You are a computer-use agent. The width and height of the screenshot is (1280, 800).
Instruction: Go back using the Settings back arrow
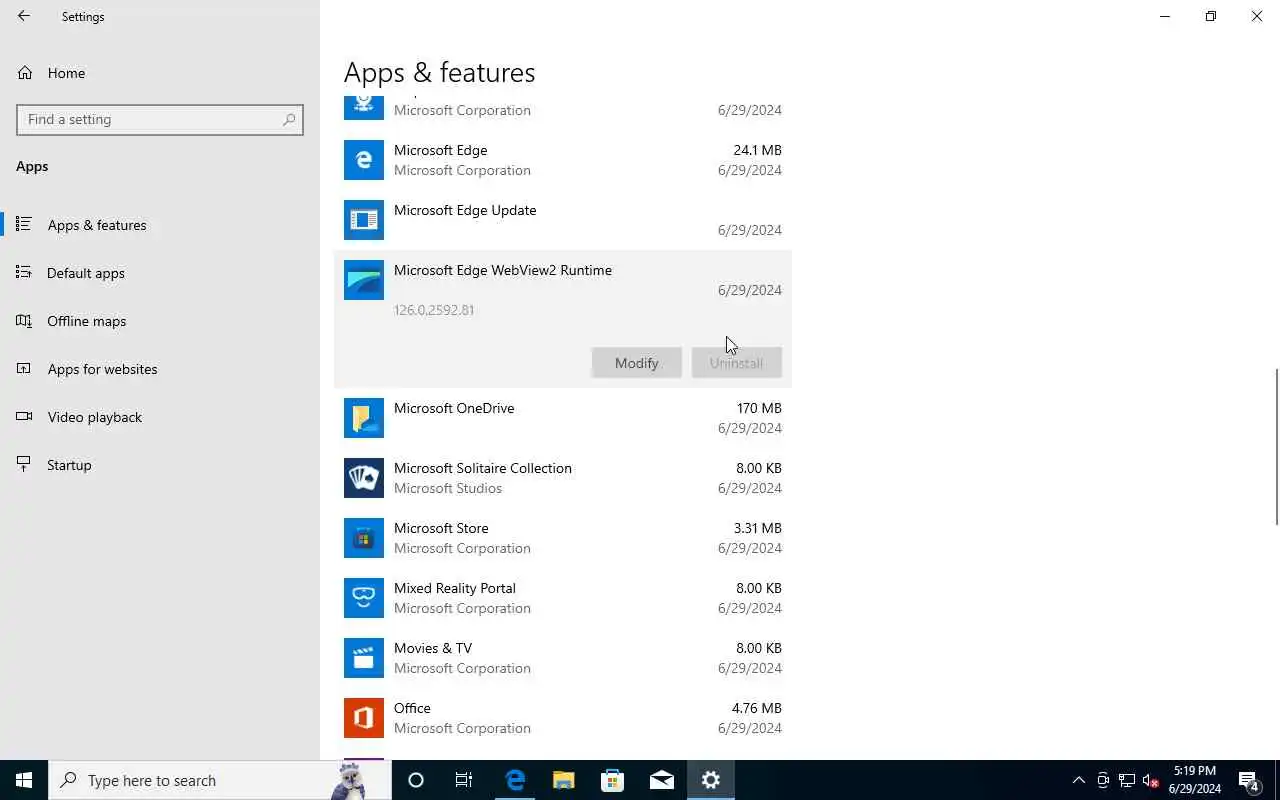pos(24,16)
